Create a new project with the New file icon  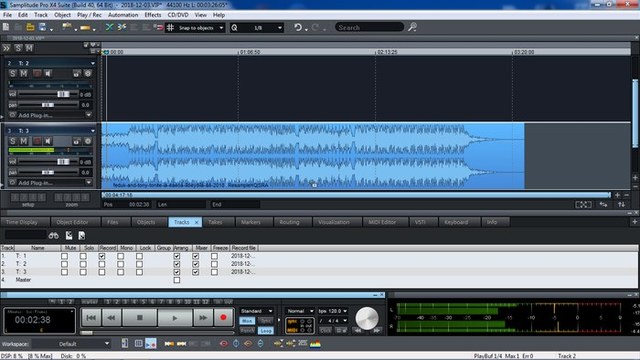coord(6,27)
